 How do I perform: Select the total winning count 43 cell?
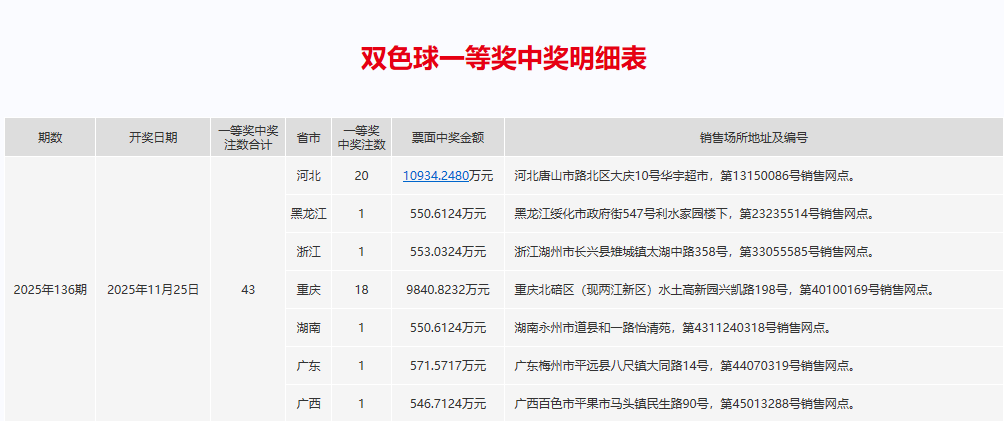coord(248,290)
